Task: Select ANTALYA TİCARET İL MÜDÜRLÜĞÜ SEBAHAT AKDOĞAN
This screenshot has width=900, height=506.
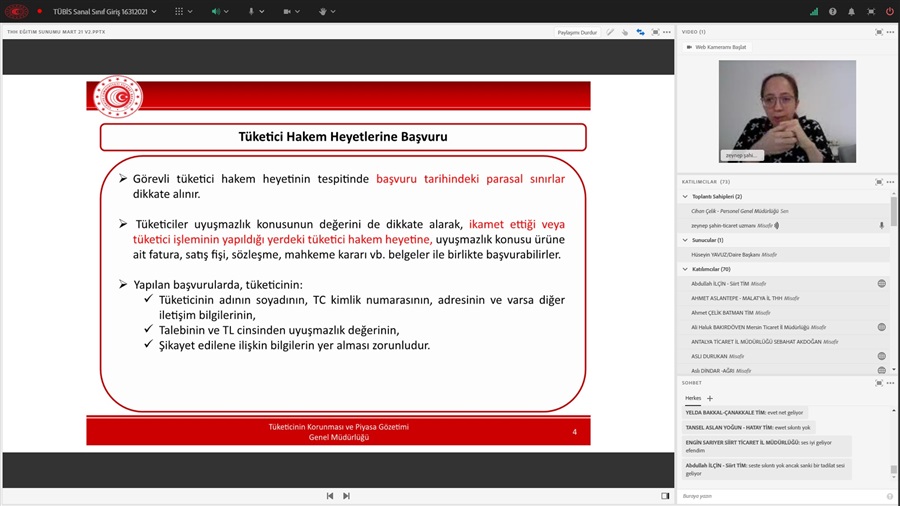Action: (x=784, y=342)
